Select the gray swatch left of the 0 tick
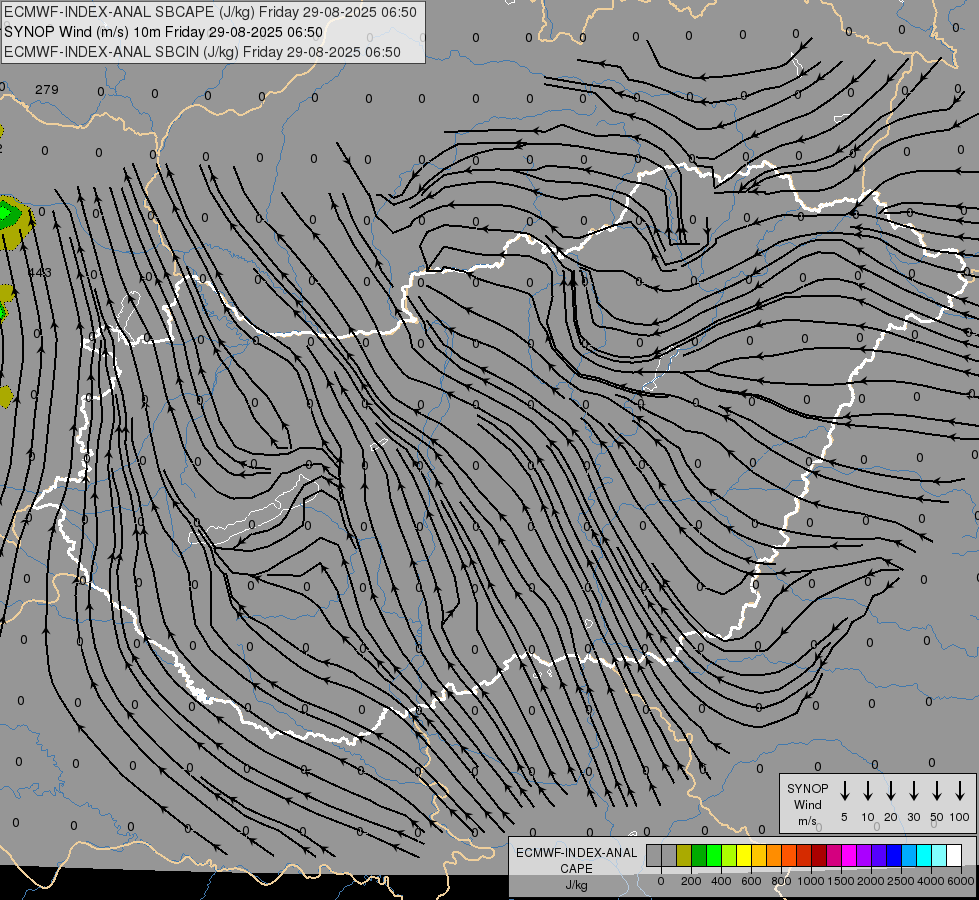The height and width of the screenshot is (900, 979). pos(654,855)
